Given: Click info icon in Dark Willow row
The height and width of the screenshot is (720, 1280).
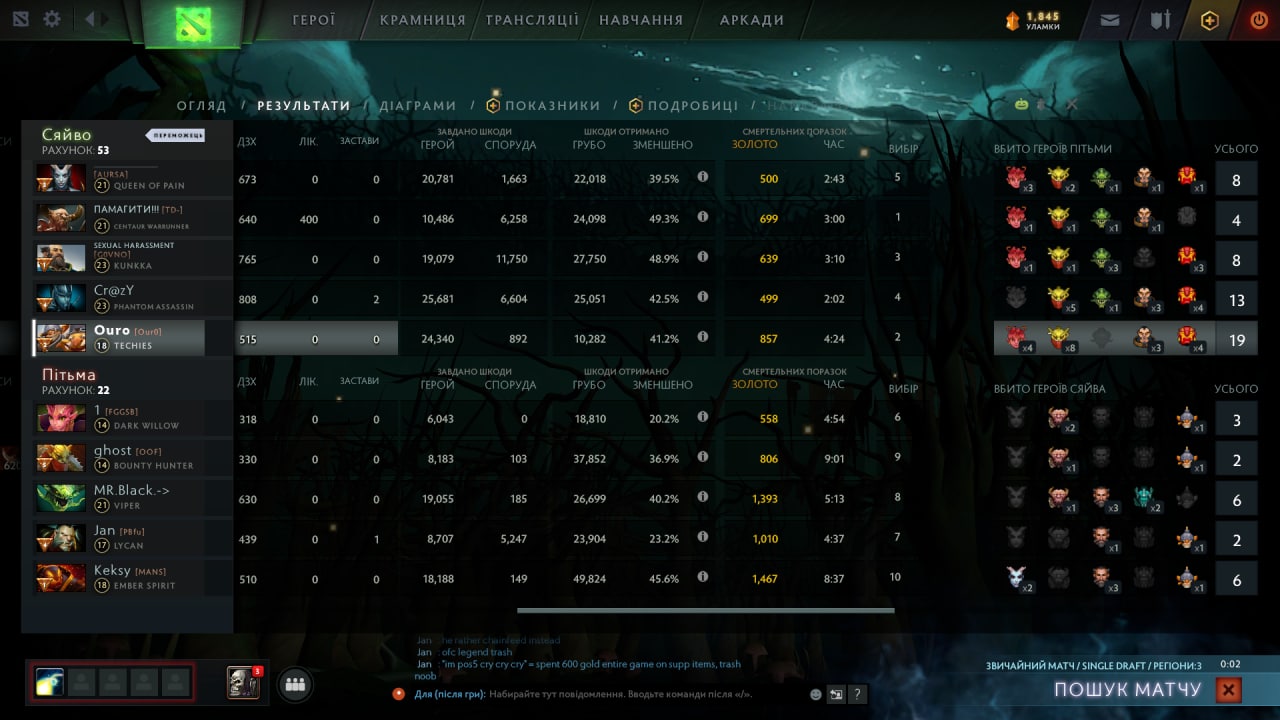Looking at the screenshot, I should coord(702,417).
